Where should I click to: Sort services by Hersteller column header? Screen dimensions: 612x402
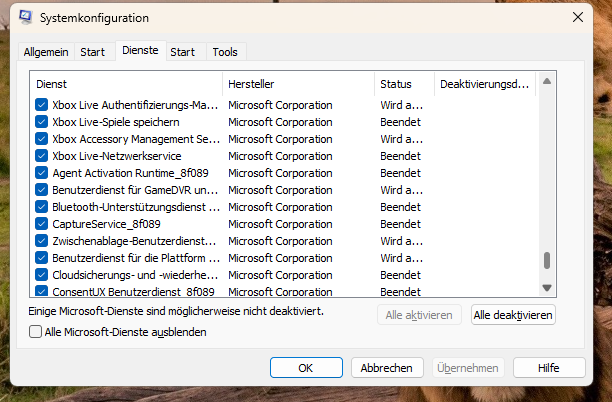pyautogui.click(x=298, y=84)
